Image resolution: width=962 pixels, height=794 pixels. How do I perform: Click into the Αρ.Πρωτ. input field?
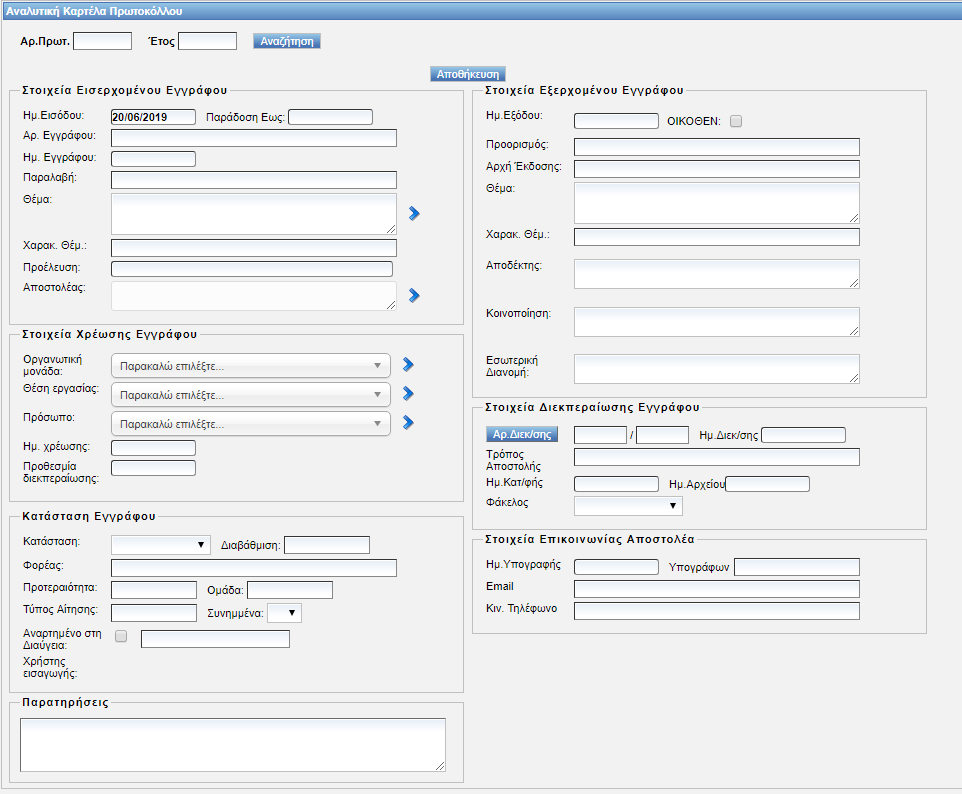click(x=103, y=41)
